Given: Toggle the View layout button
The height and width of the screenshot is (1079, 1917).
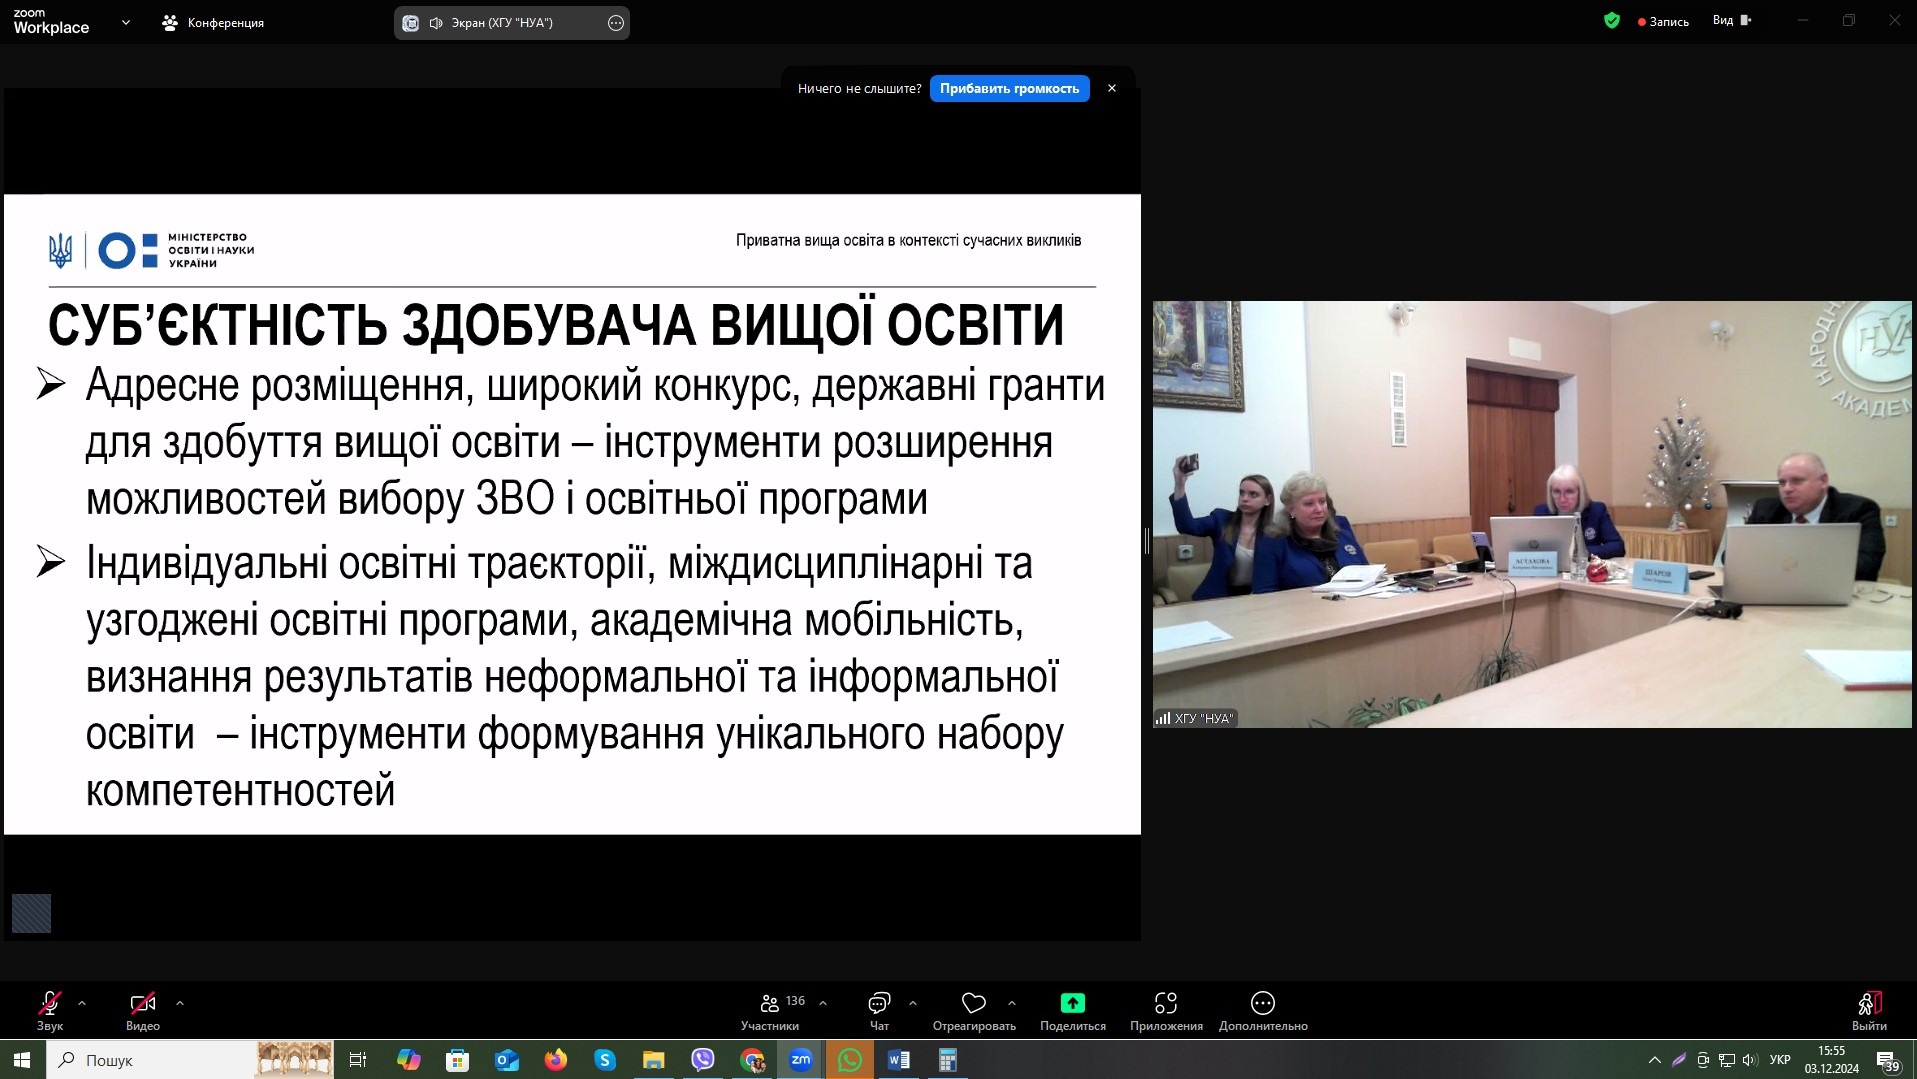Looking at the screenshot, I should 1732,21.
